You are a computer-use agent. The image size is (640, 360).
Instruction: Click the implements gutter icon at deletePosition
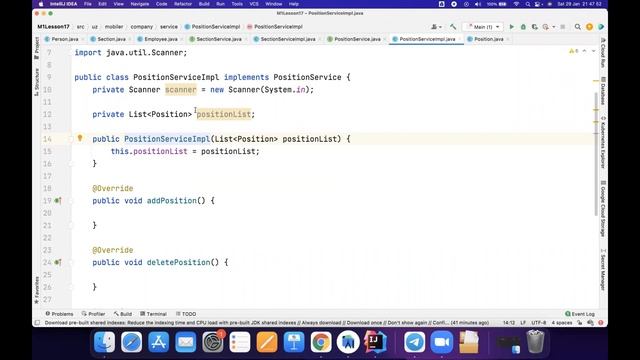point(58,262)
